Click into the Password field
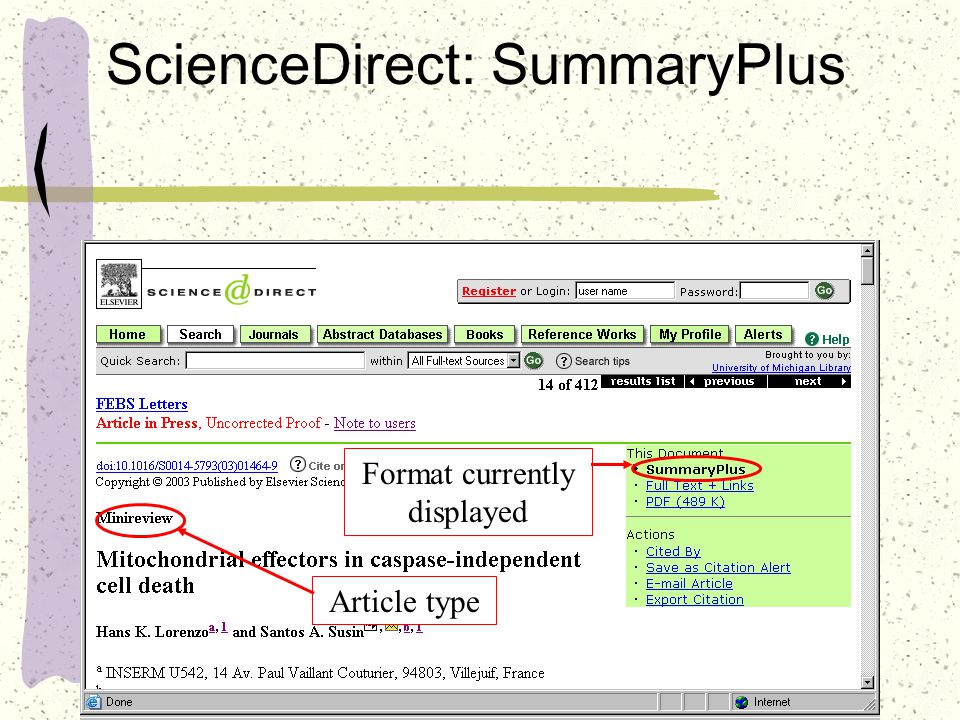This screenshot has height=720, width=960. click(x=774, y=291)
